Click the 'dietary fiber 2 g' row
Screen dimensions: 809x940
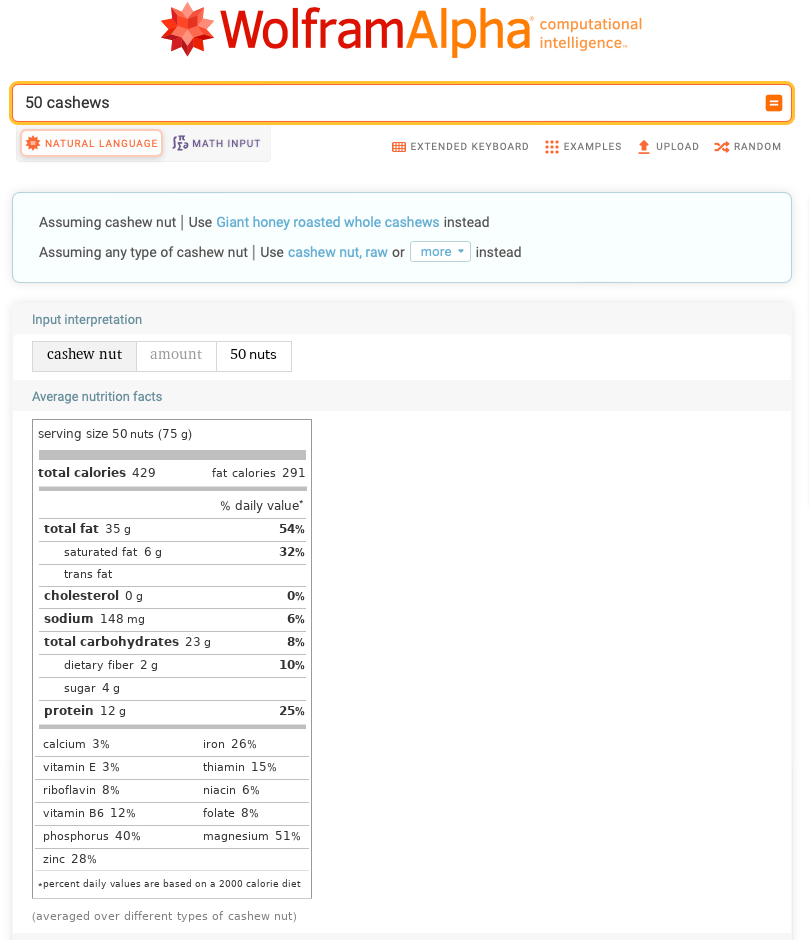(x=172, y=665)
